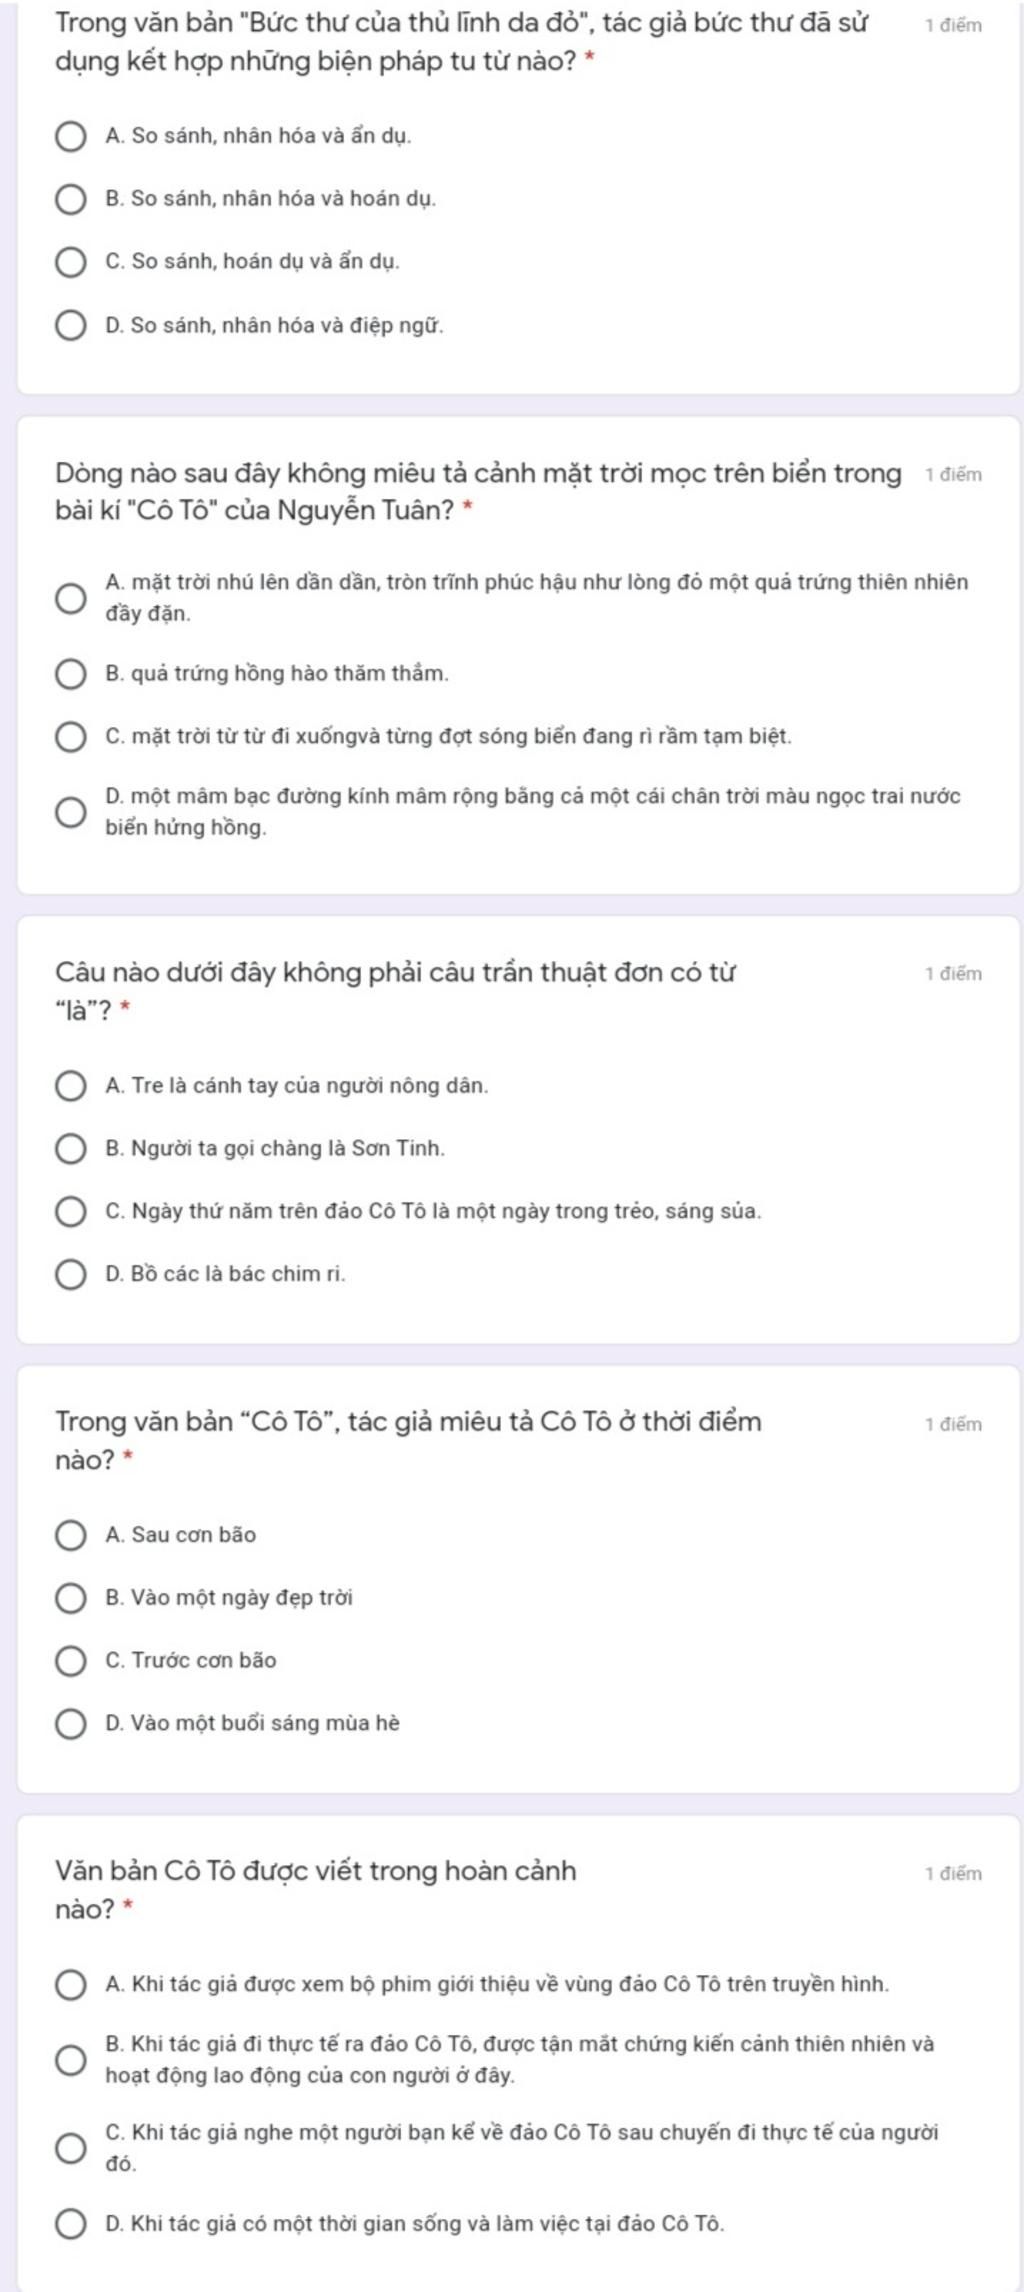1024x2292 pixels.
Task: Choose option A. Sau cơn bão
Action: [x=70, y=1535]
